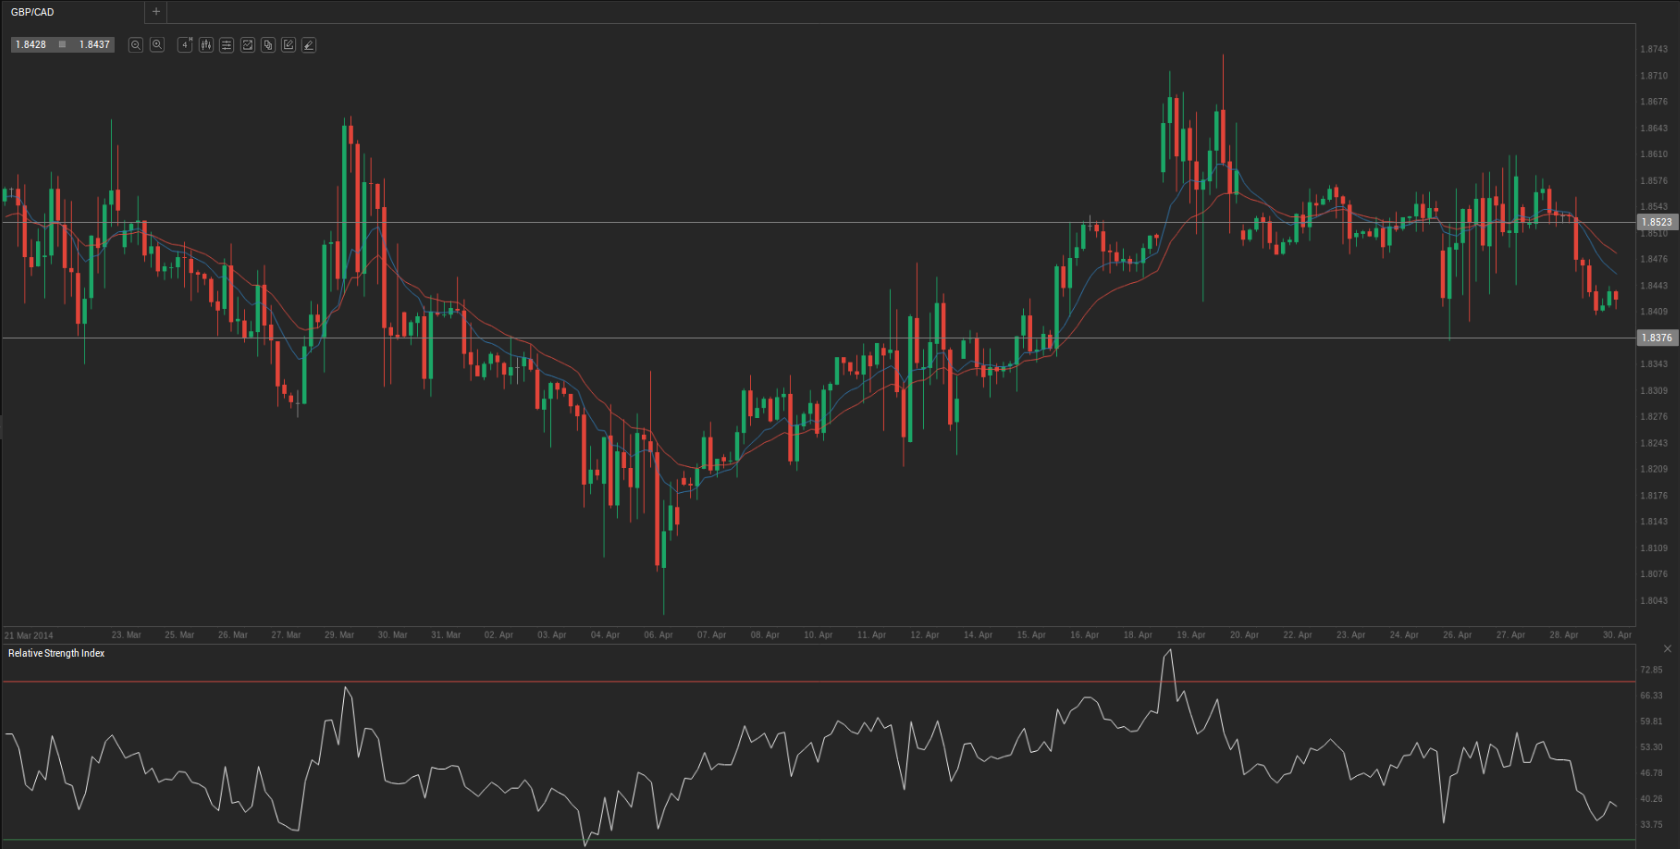Close the Relative Strength Index panel

tap(1667, 649)
